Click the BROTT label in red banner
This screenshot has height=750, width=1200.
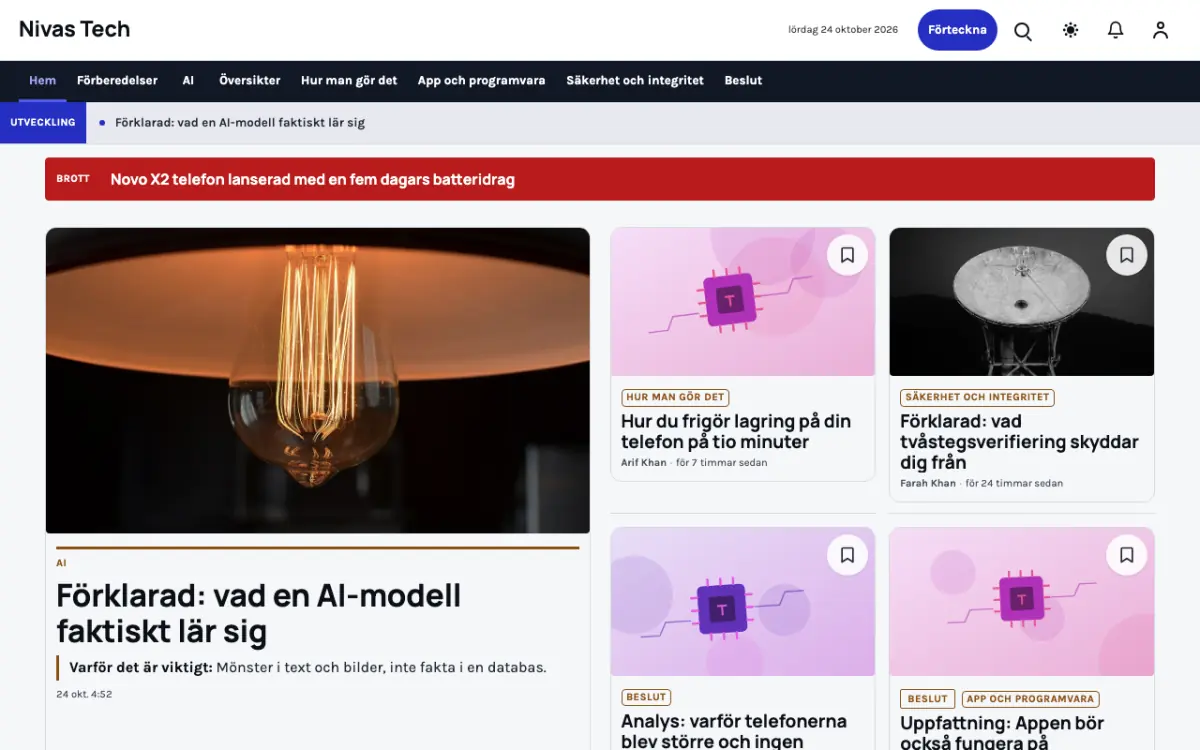73,179
